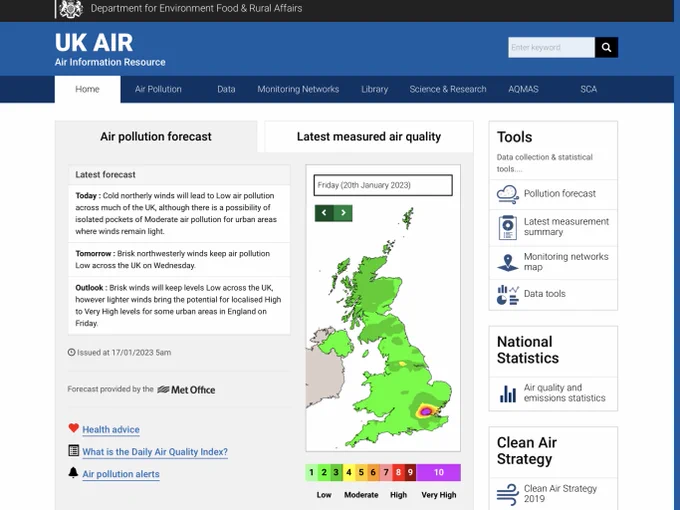Click index band 3 green swatch
This screenshot has width=680, height=510.
point(336,472)
